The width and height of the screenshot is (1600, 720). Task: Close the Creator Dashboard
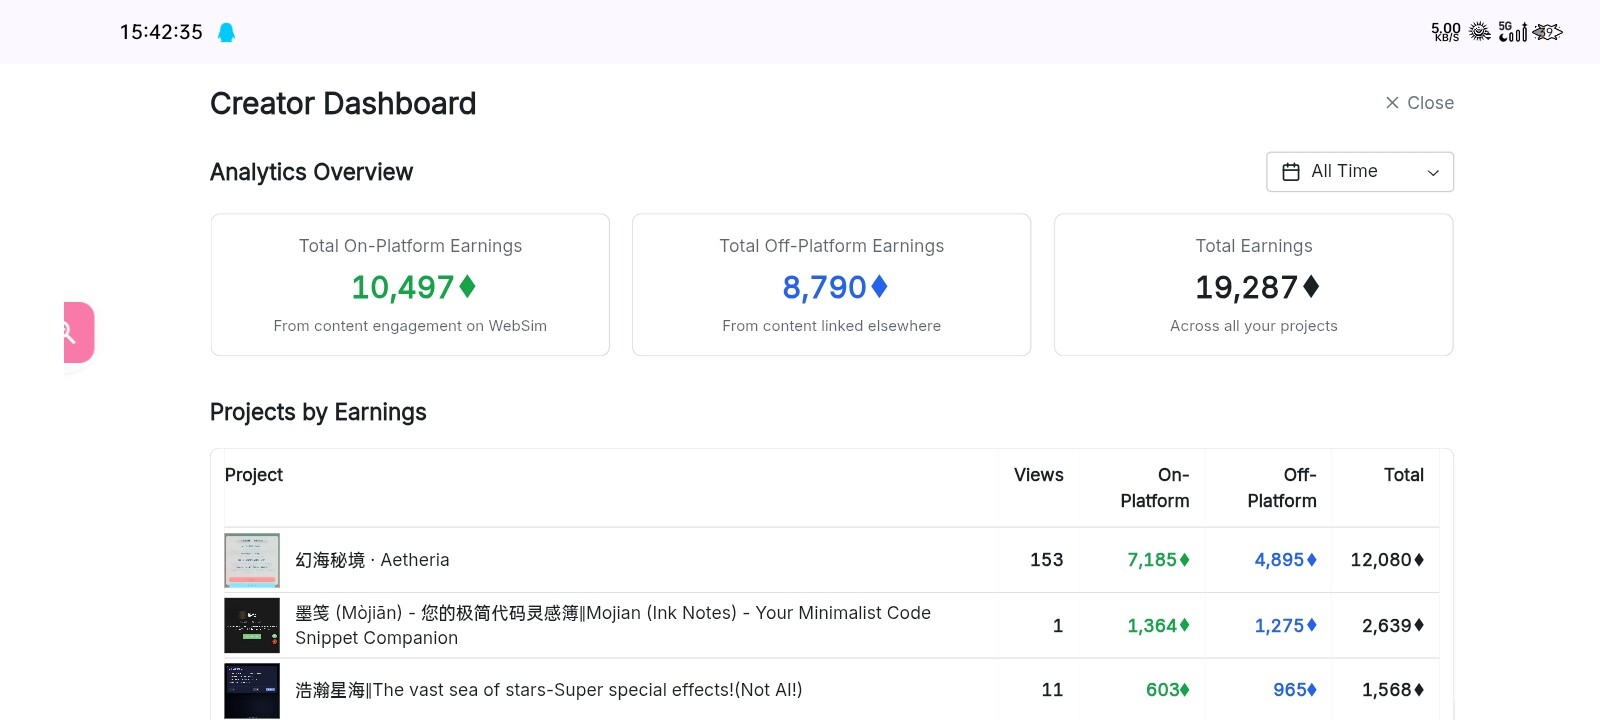pyautogui.click(x=1419, y=103)
